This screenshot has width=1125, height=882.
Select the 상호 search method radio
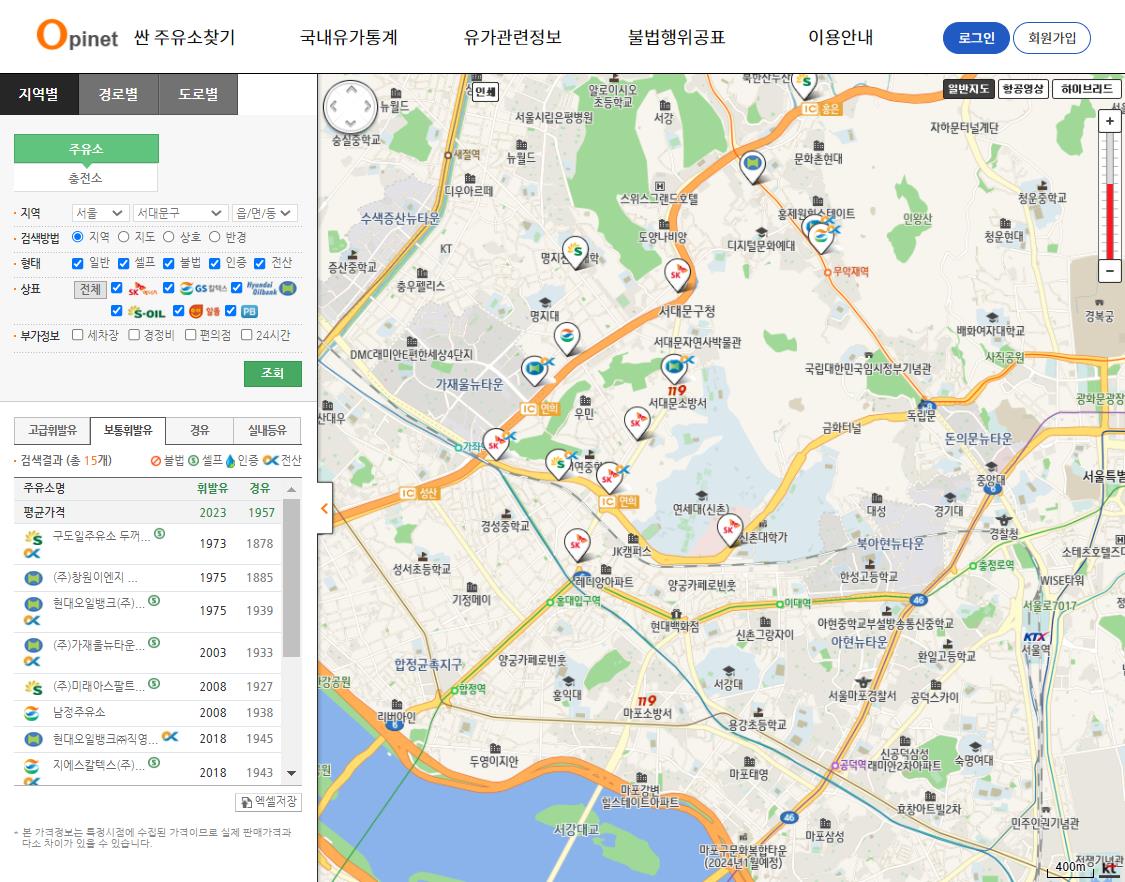[169, 237]
